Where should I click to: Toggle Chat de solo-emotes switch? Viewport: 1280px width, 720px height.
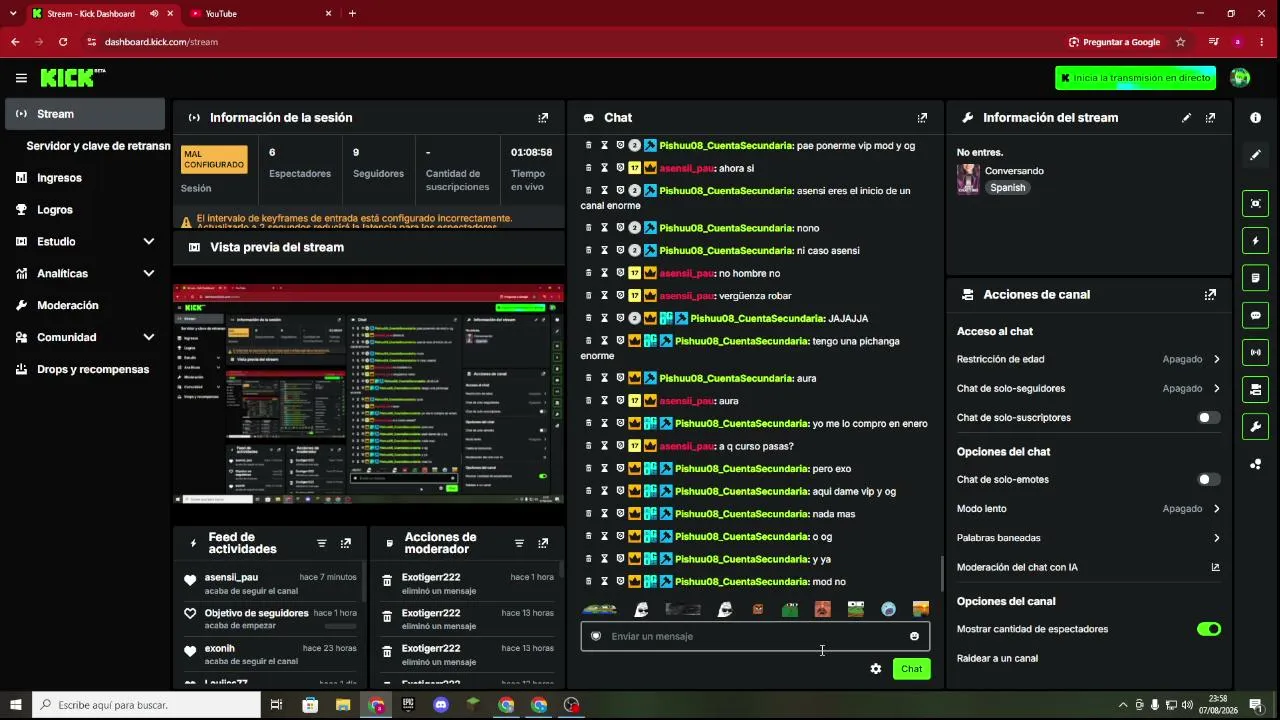[1209, 480]
